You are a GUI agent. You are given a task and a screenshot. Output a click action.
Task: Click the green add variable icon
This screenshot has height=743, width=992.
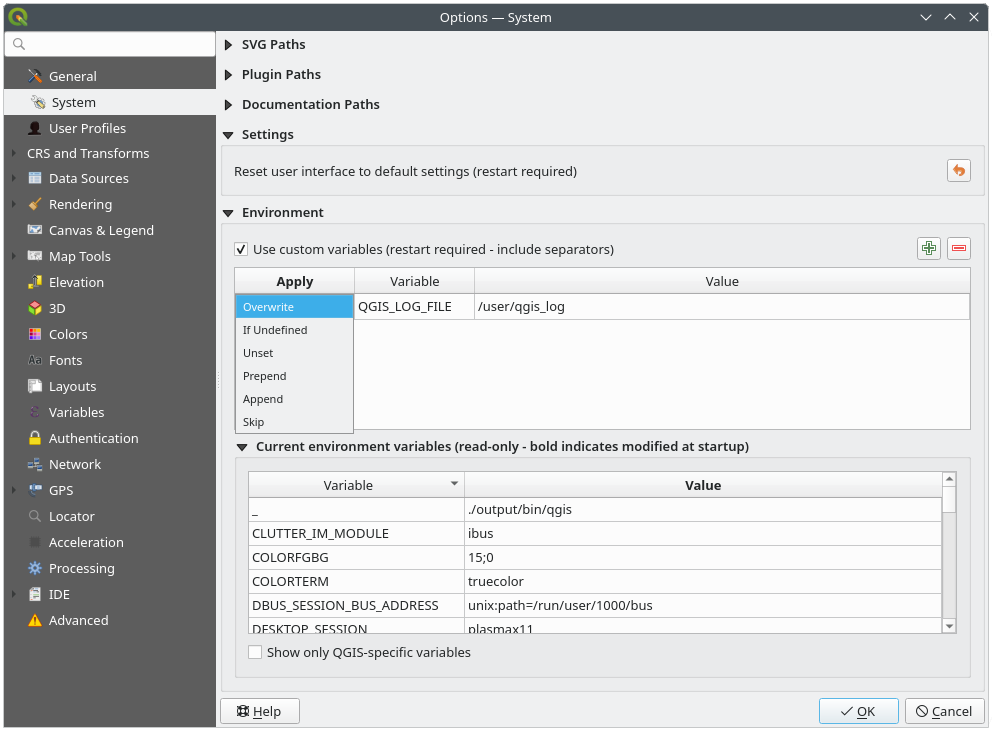pyautogui.click(x=929, y=249)
